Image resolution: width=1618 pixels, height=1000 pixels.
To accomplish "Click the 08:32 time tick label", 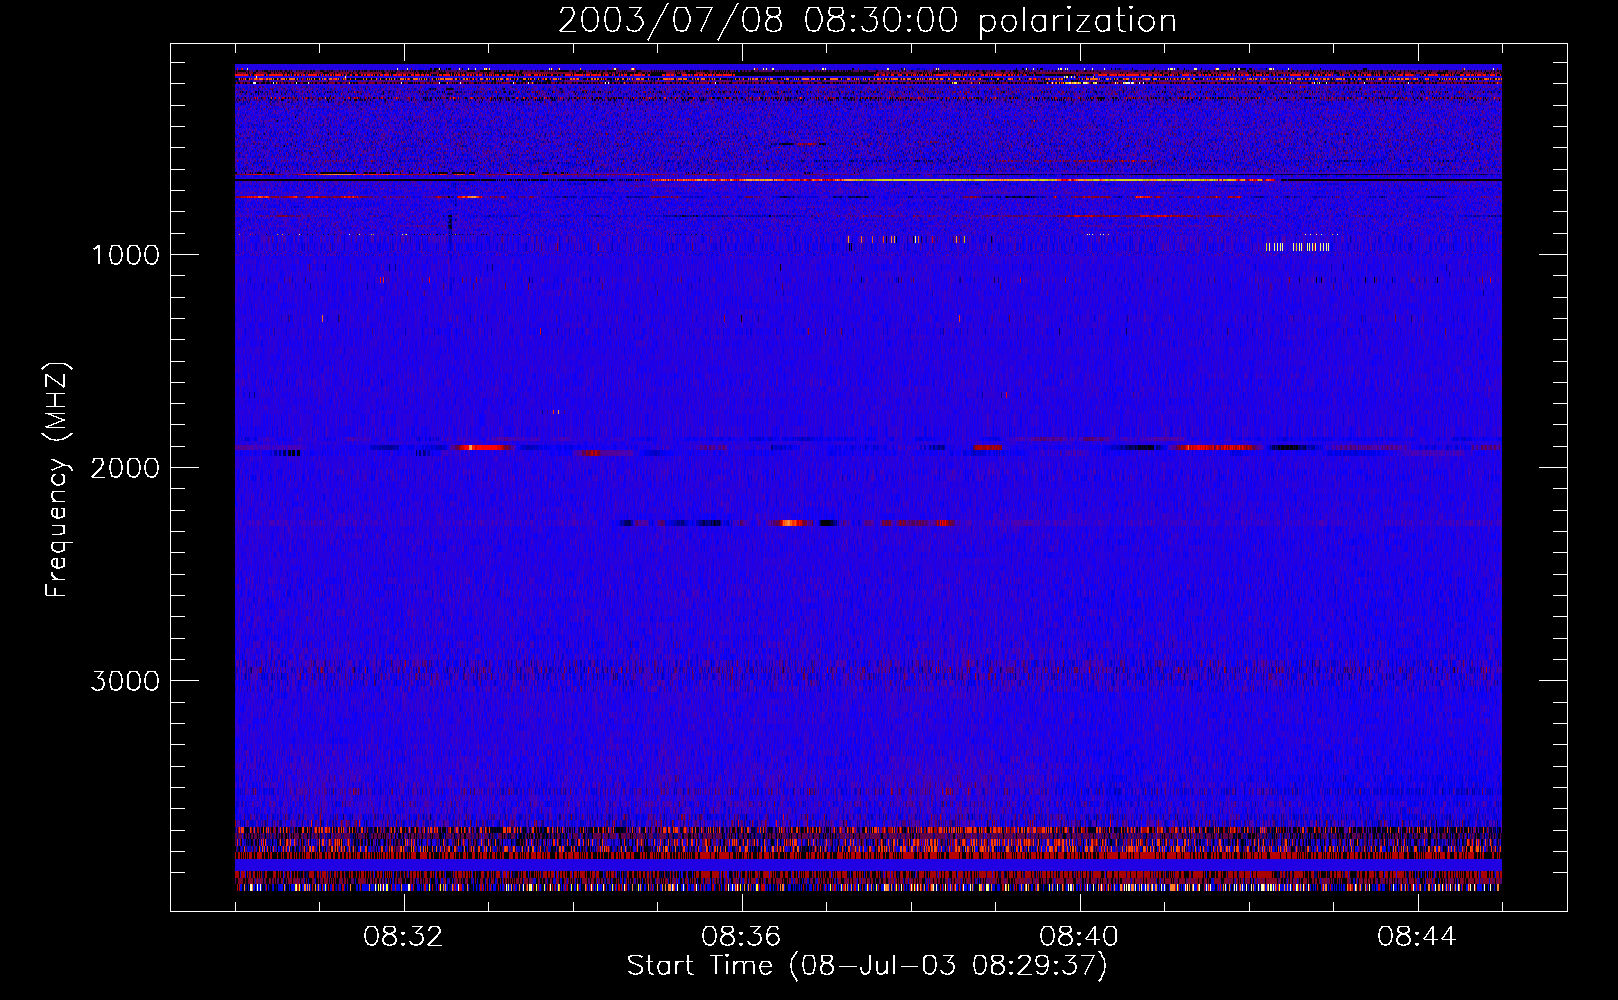I will click(403, 937).
